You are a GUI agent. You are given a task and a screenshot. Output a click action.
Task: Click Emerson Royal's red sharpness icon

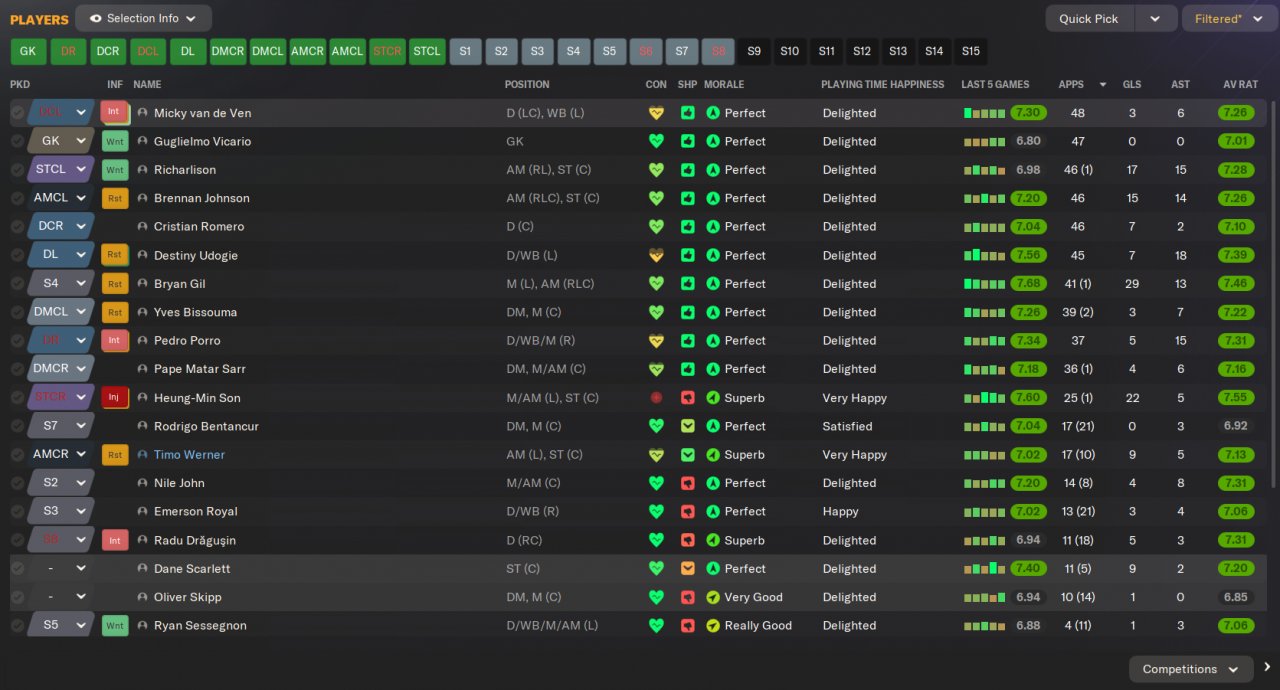[687, 511]
